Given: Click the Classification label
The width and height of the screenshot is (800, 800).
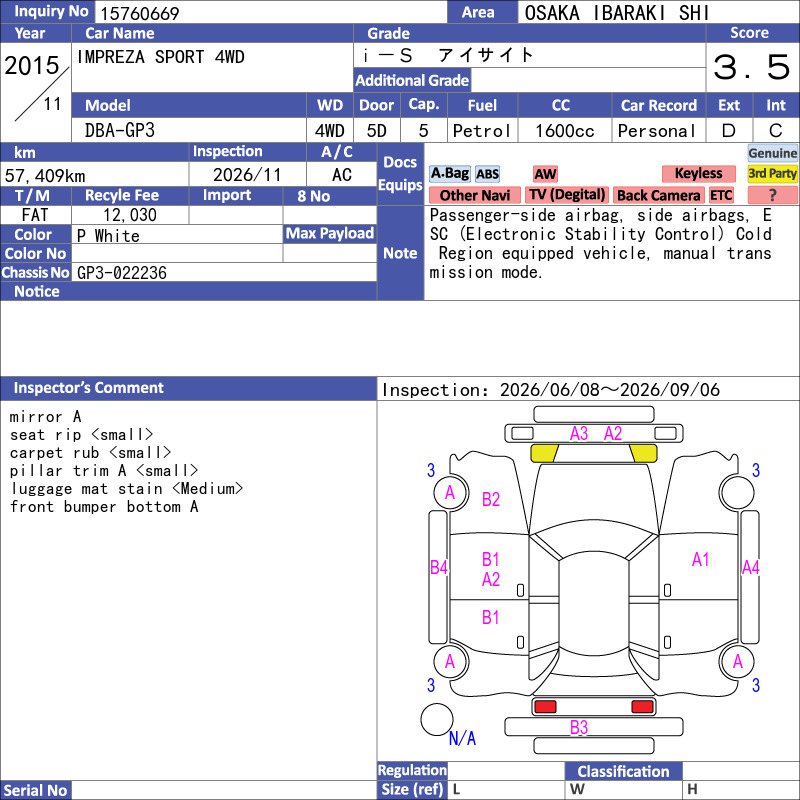Looking at the screenshot, I should click(623, 771).
